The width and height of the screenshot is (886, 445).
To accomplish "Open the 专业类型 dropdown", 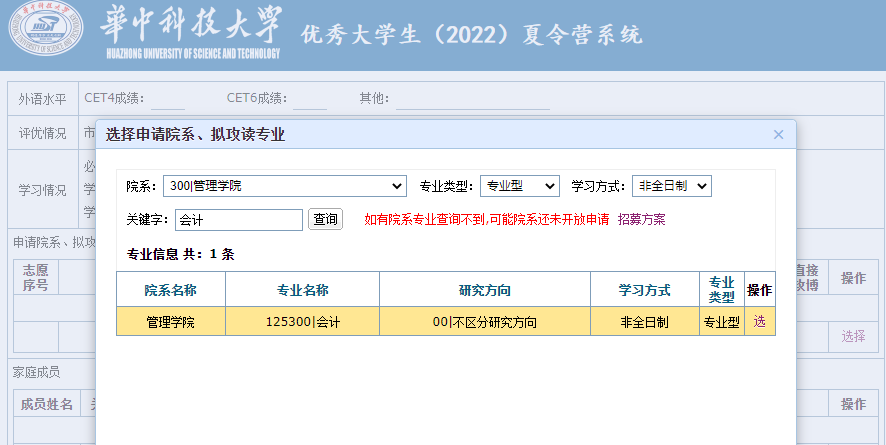I will pyautogui.click(x=519, y=186).
